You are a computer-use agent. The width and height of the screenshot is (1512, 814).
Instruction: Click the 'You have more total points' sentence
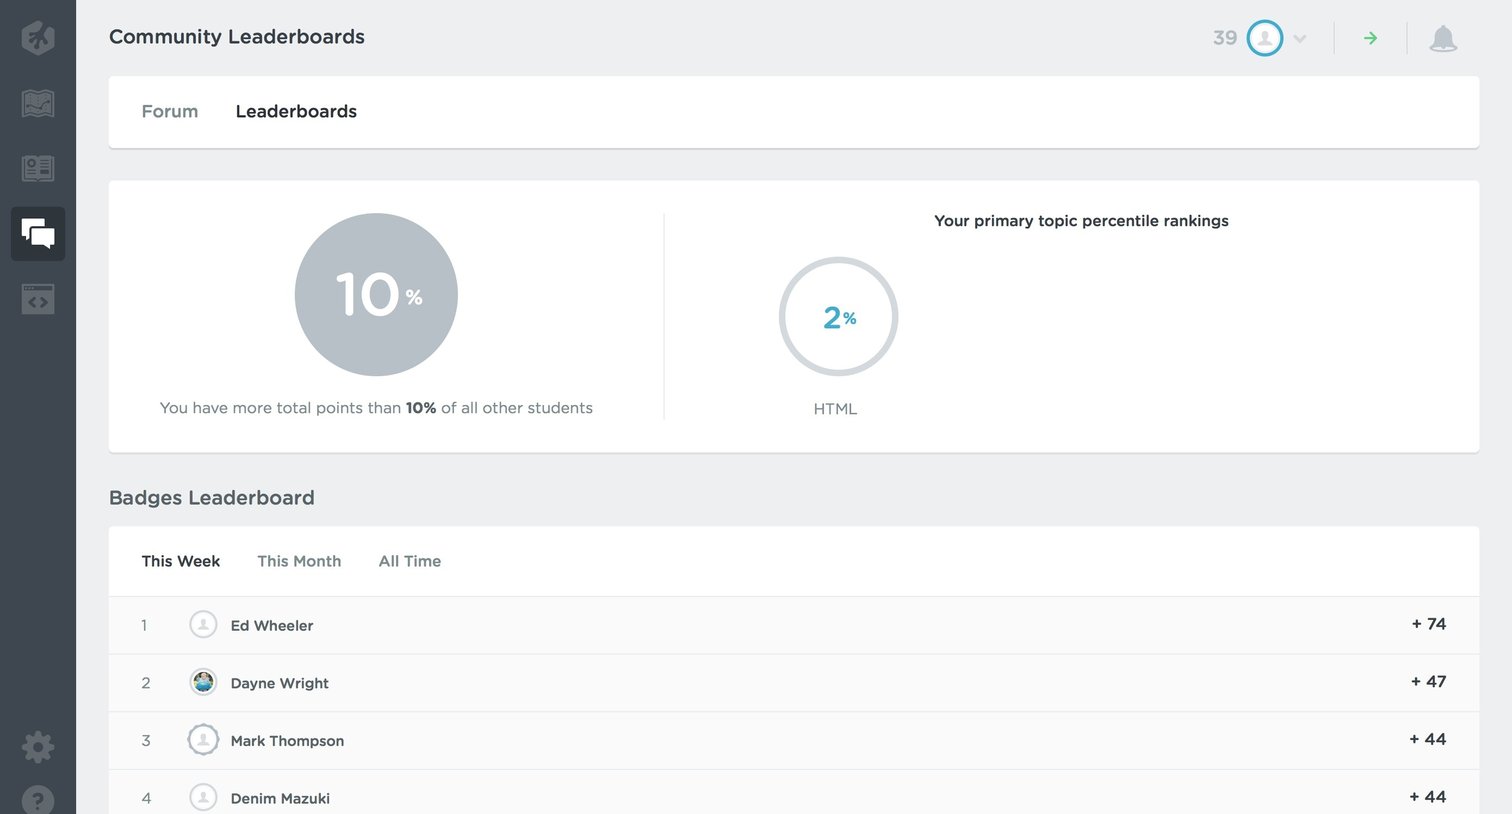click(x=376, y=408)
